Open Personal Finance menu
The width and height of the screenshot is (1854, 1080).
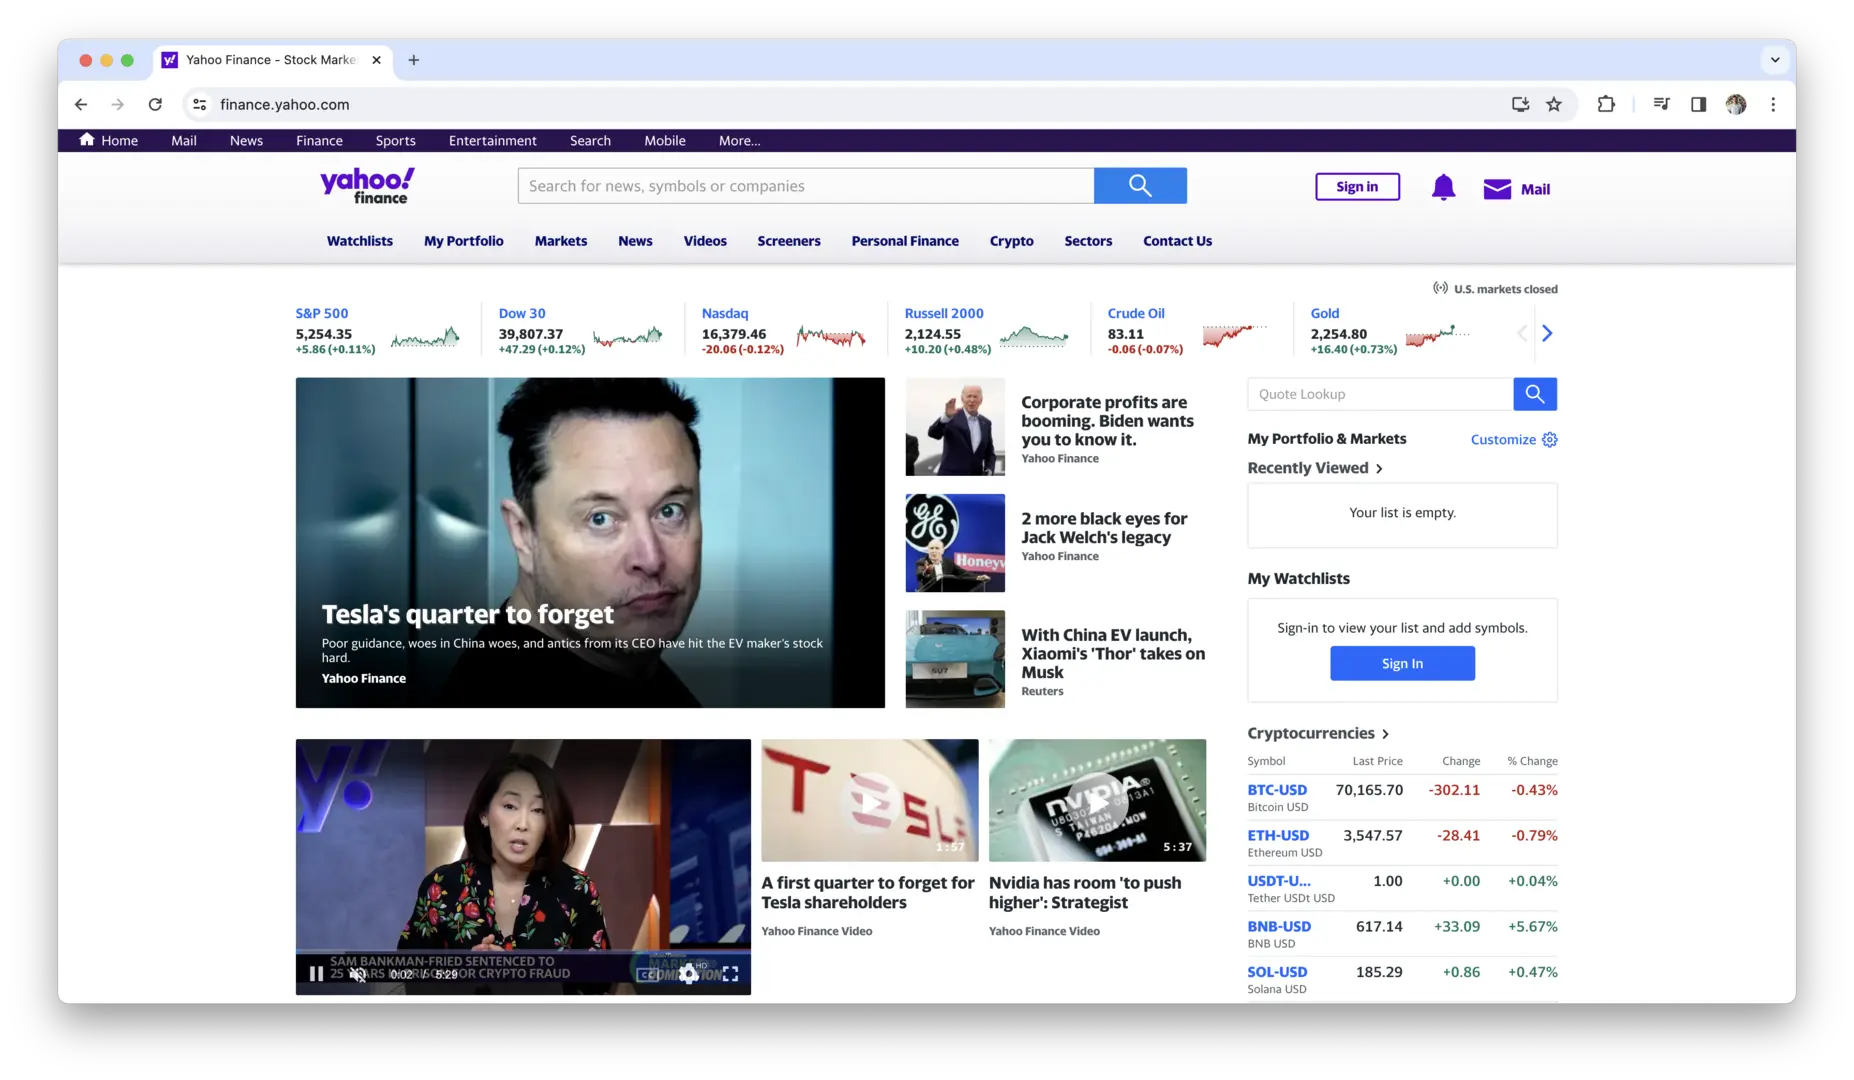pyautogui.click(x=905, y=241)
